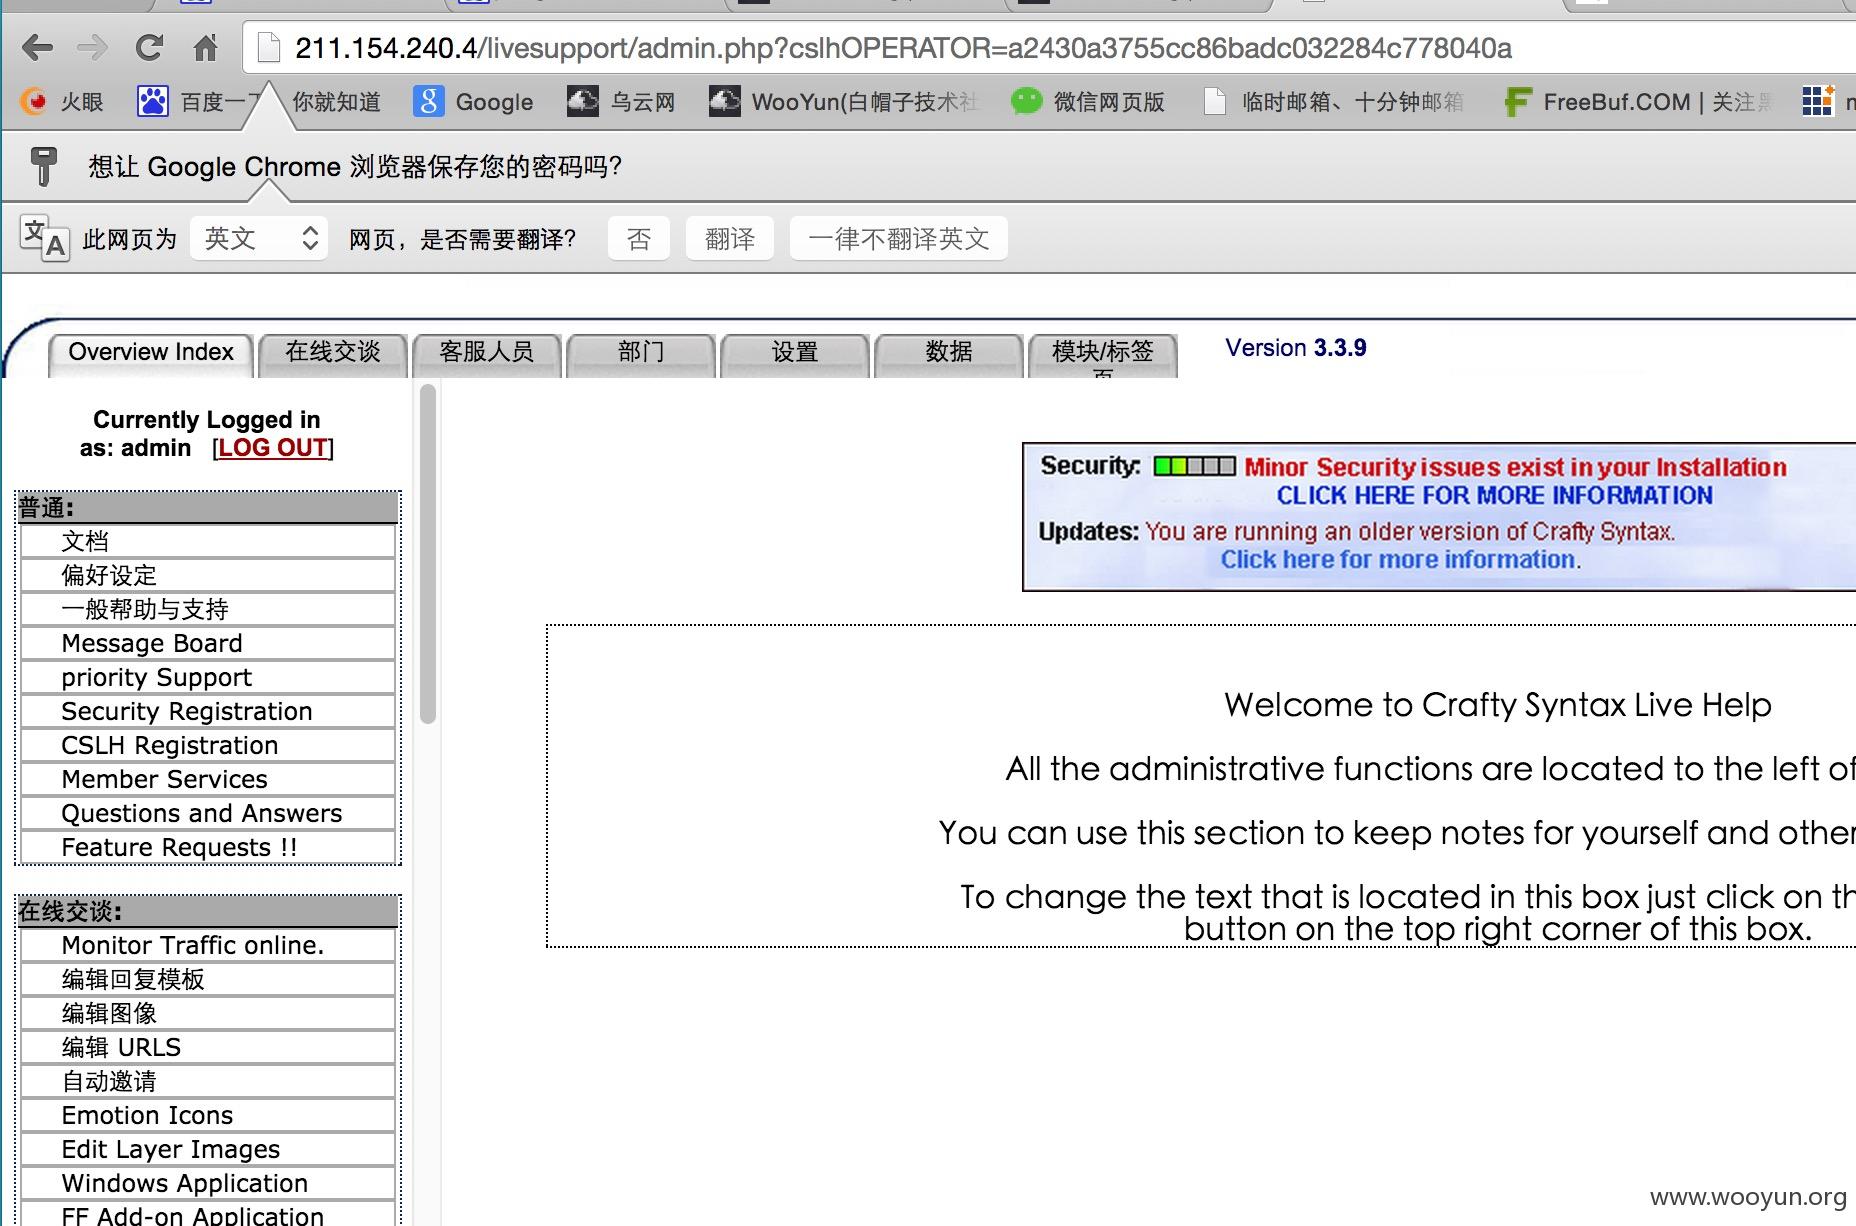This screenshot has height=1226, width=1856.
Task: Click here for more update information
Action: pos(1399,560)
